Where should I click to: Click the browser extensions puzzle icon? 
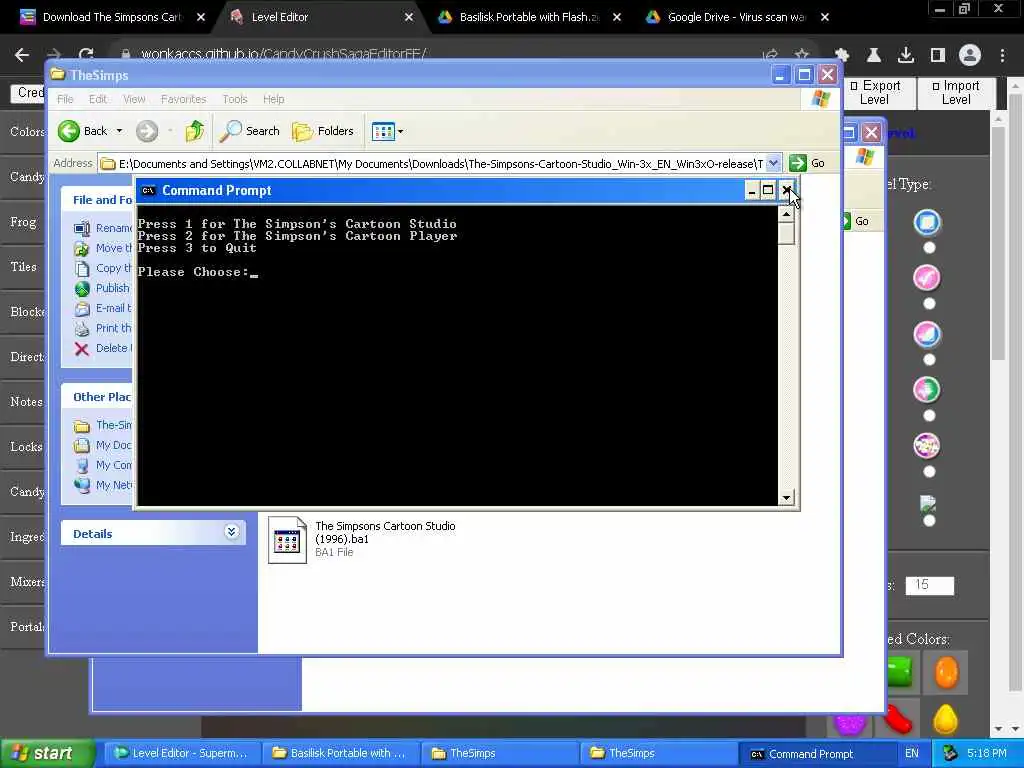(x=842, y=55)
